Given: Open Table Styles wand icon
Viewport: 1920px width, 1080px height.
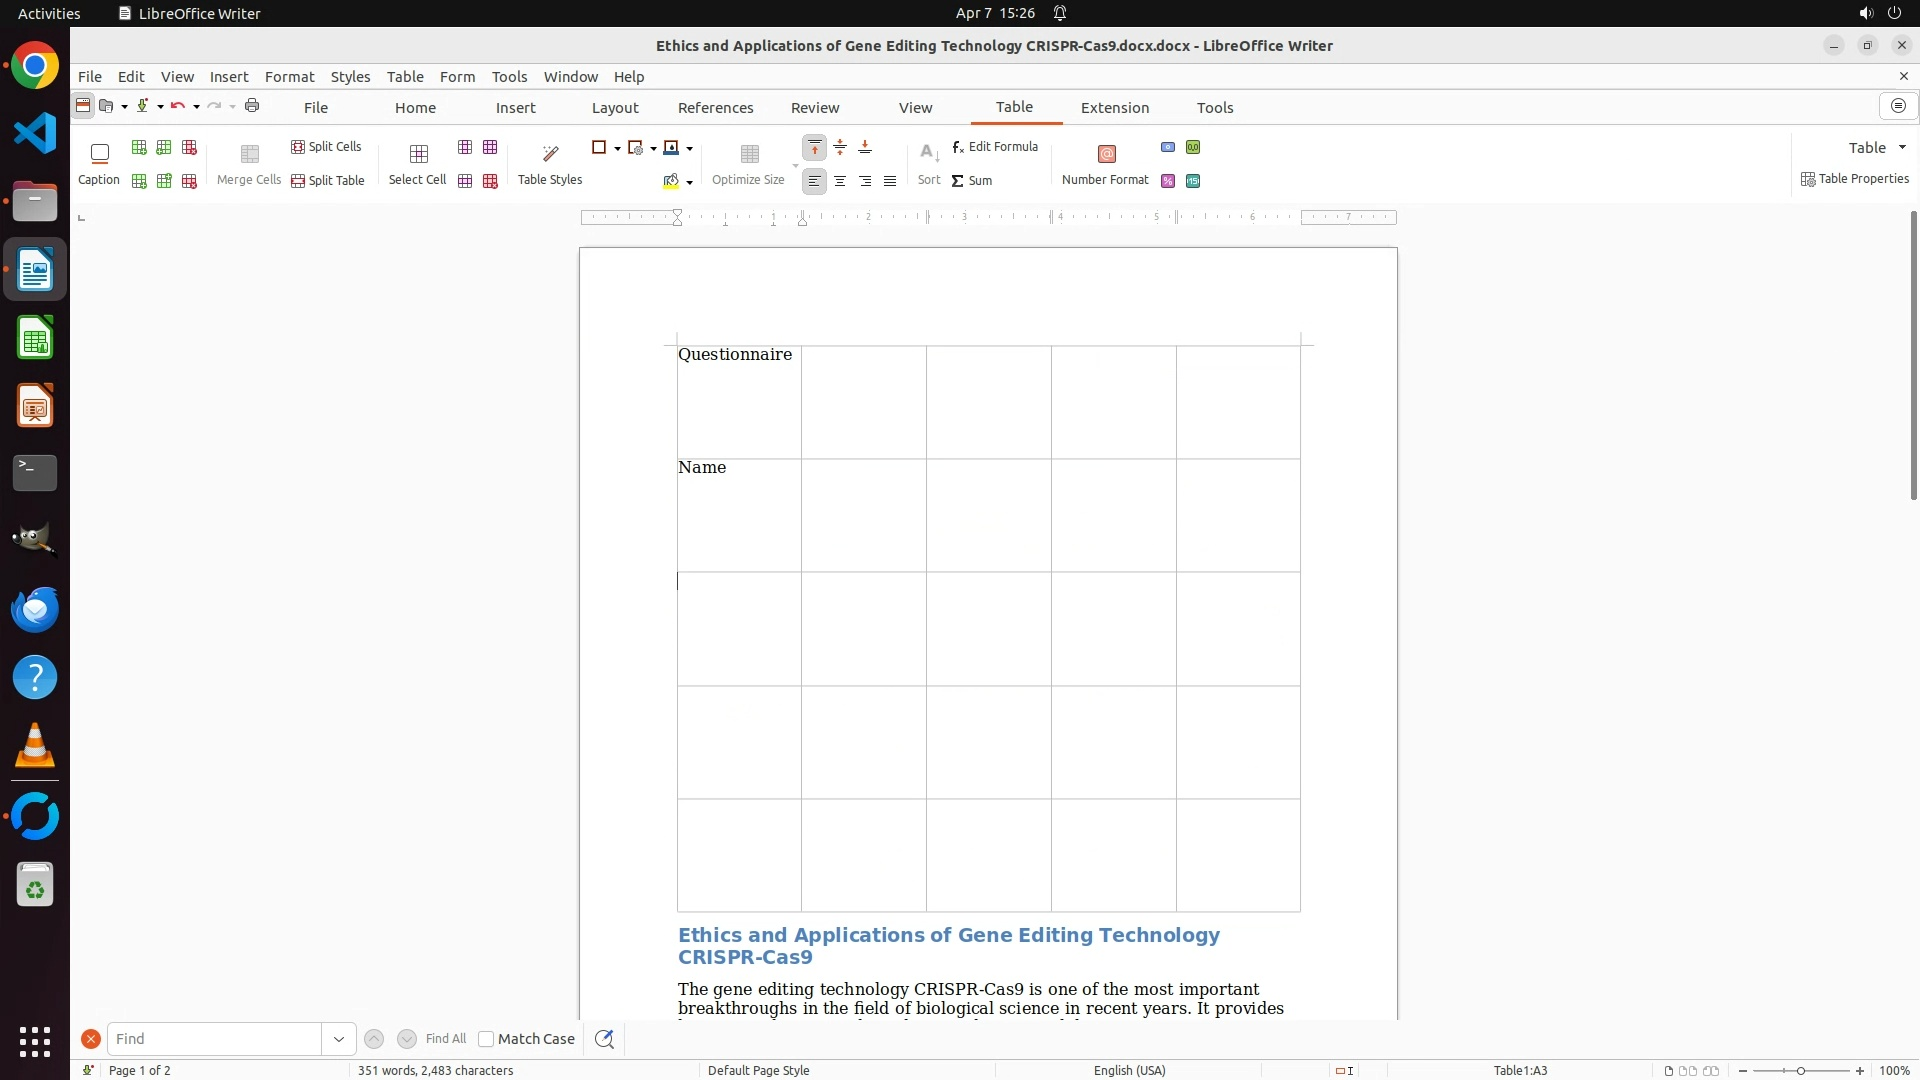Looking at the screenshot, I should 550,154.
